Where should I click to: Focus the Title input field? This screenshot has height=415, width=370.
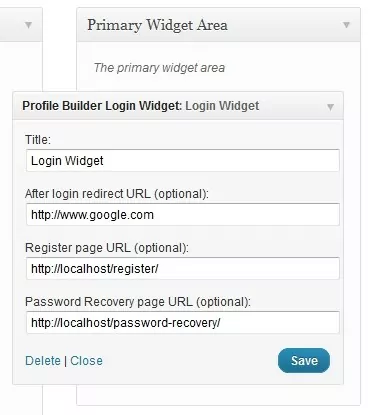click(183, 161)
